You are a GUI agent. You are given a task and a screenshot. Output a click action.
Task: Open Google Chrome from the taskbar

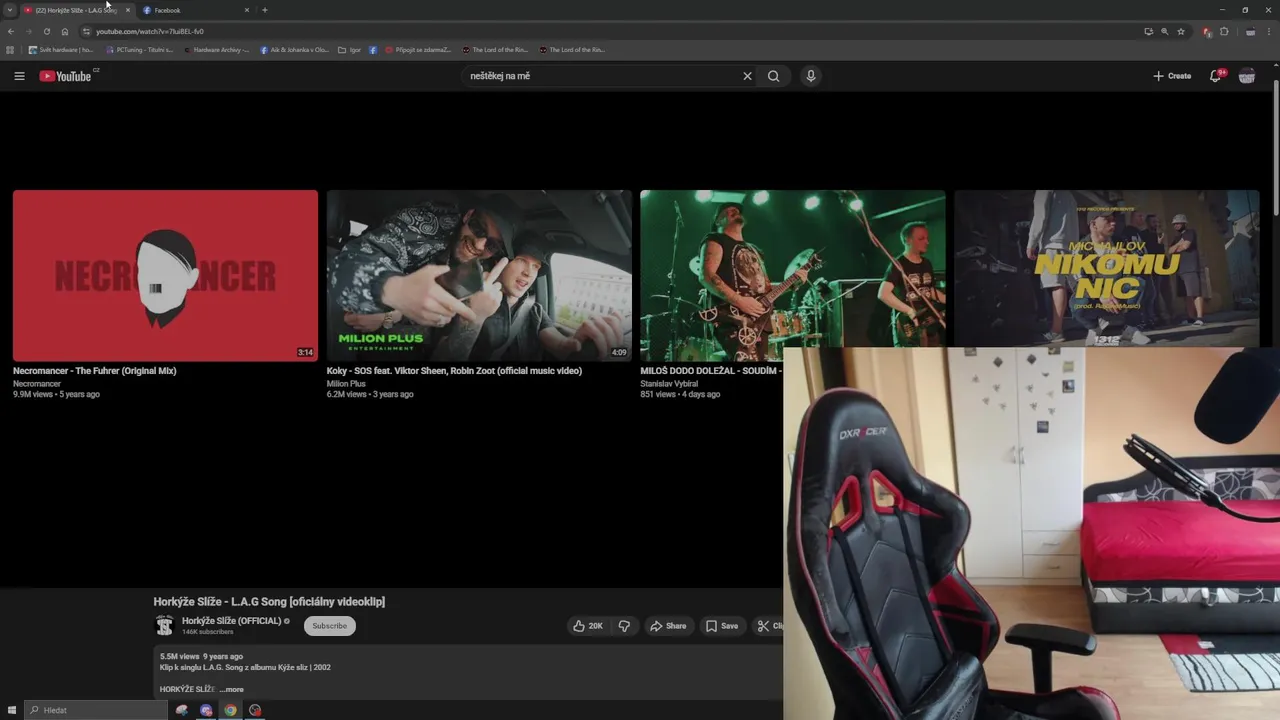pyautogui.click(x=230, y=710)
